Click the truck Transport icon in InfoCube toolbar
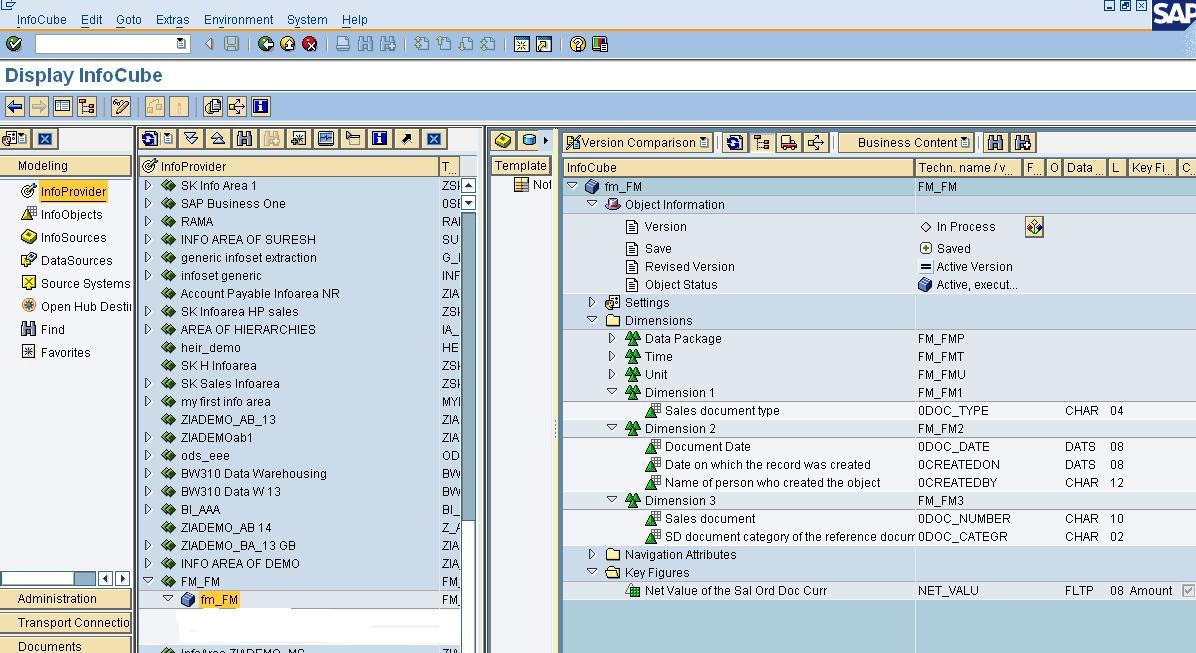This screenshot has height=653, width=1196. tap(789, 143)
